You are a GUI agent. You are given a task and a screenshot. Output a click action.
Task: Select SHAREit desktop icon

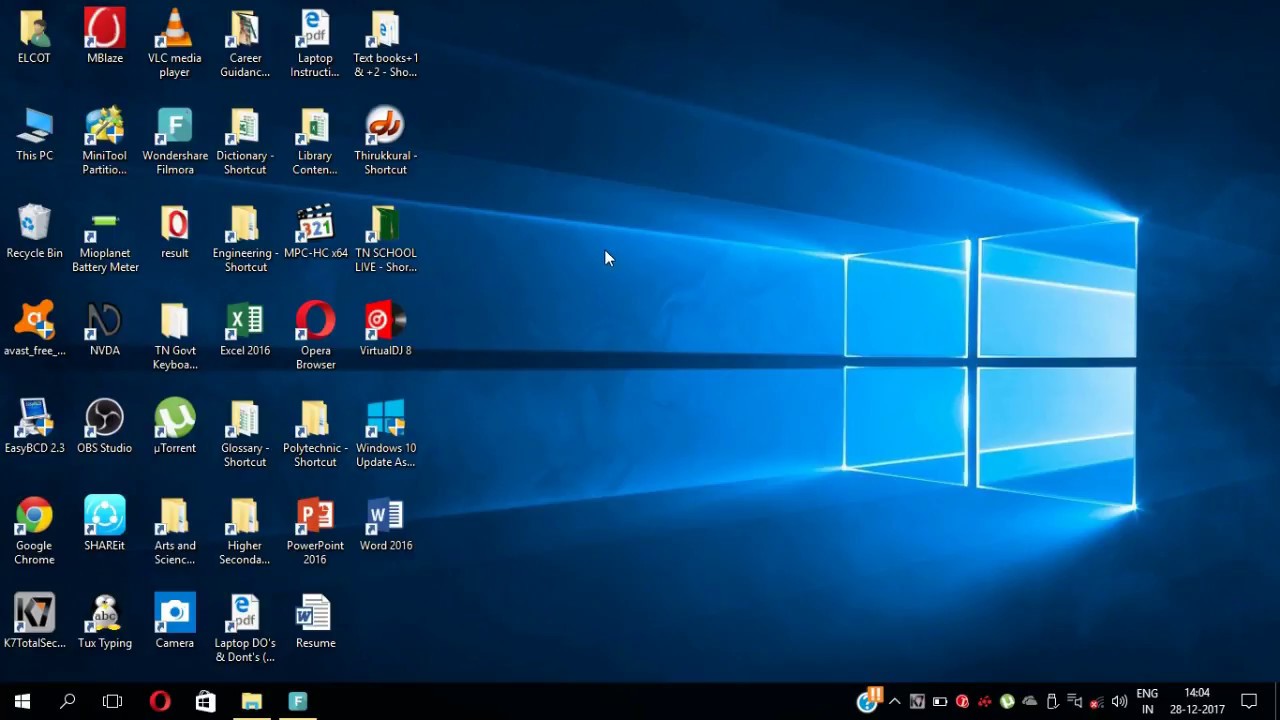(105, 524)
